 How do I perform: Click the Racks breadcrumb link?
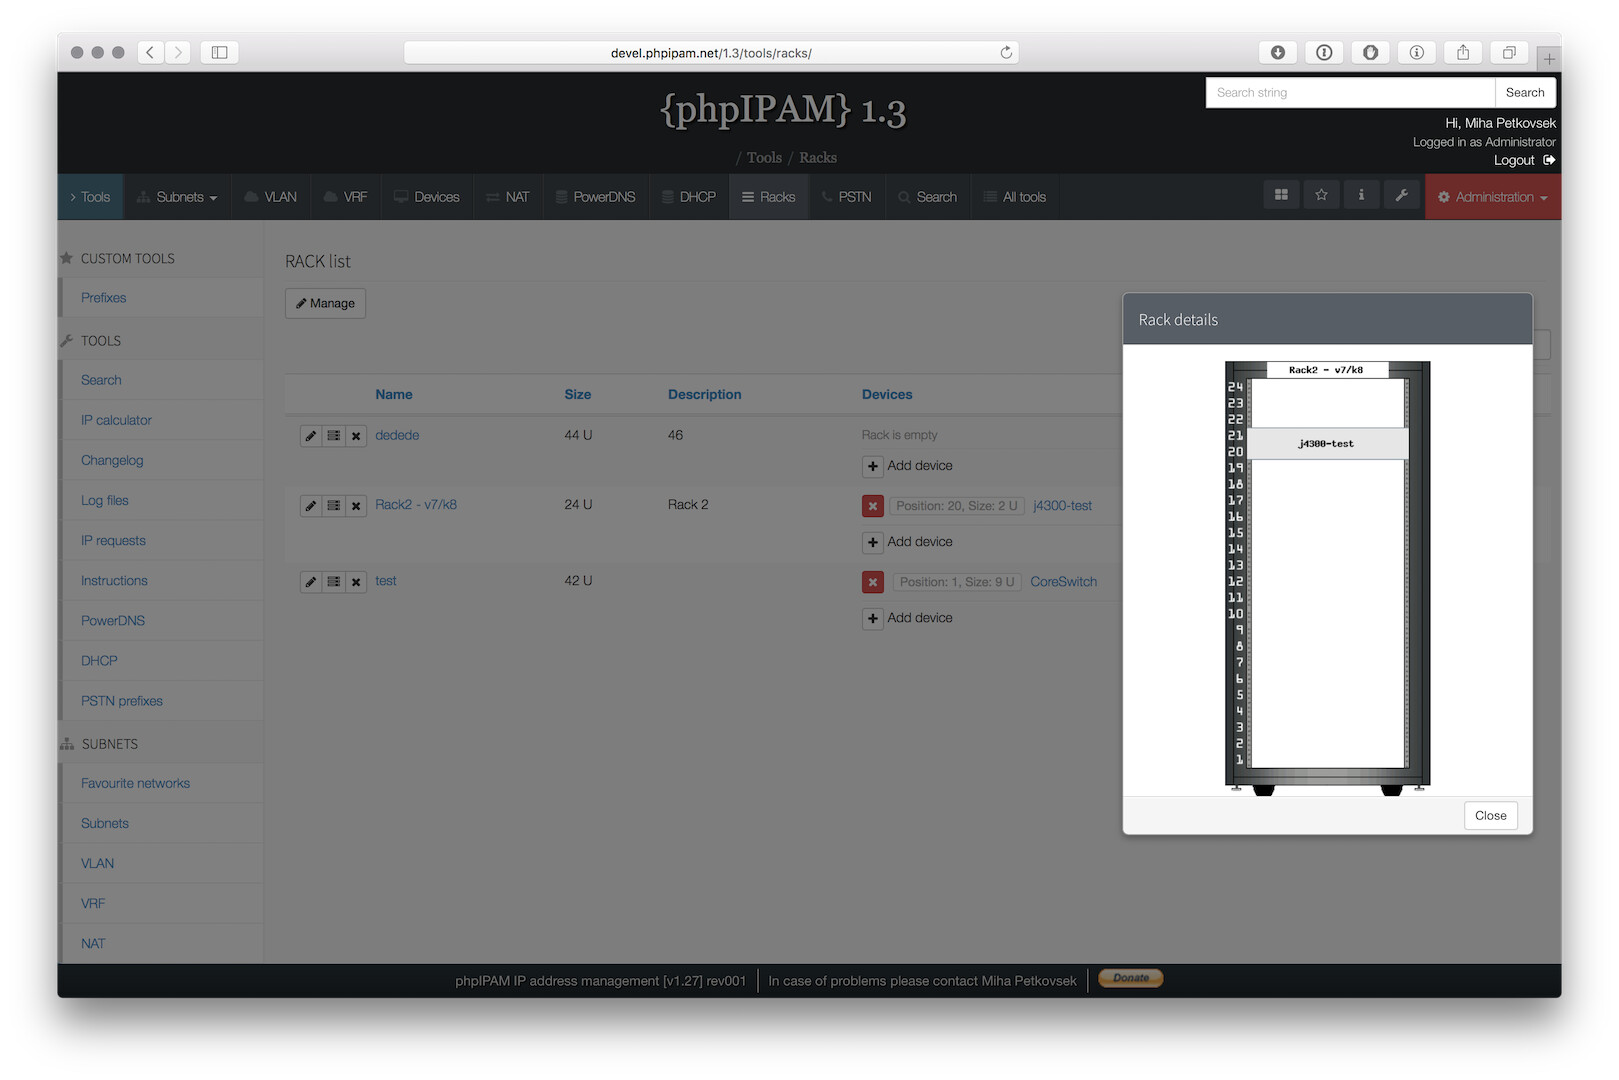(x=818, y=158)
